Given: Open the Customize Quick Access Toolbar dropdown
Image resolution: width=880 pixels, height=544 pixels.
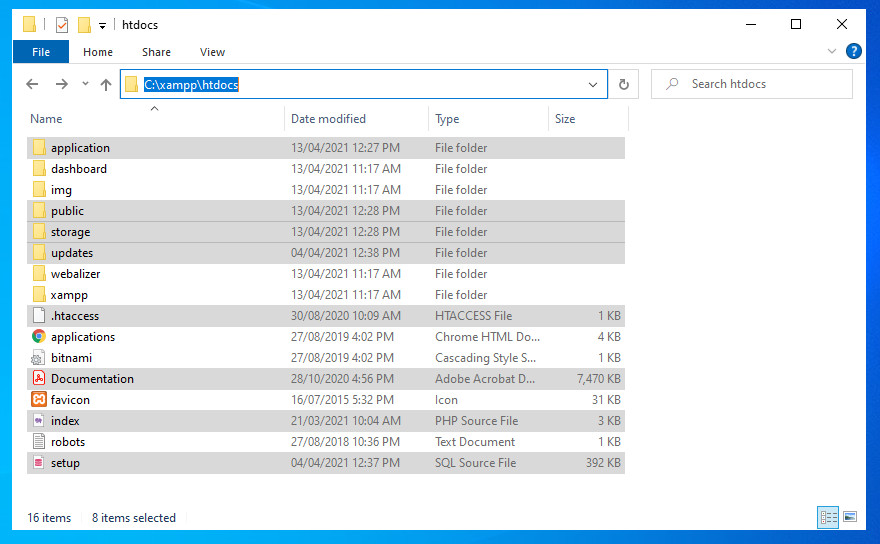Looking at the screenshot, I should 102,25.
